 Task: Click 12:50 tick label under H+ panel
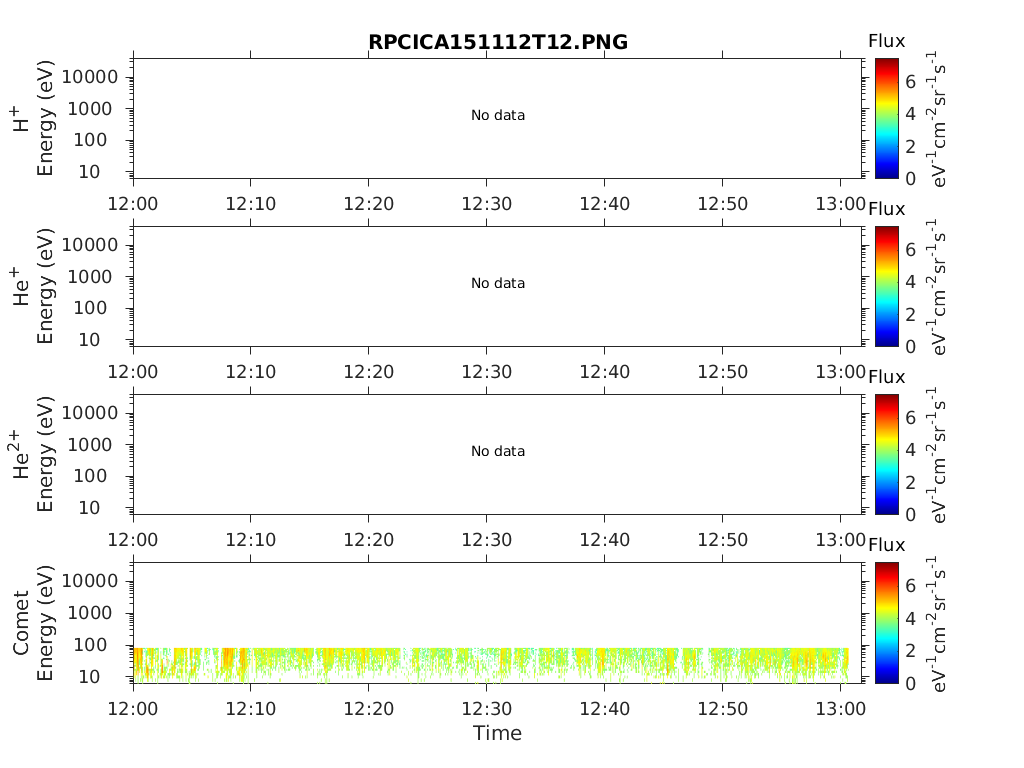click(722, 204)
